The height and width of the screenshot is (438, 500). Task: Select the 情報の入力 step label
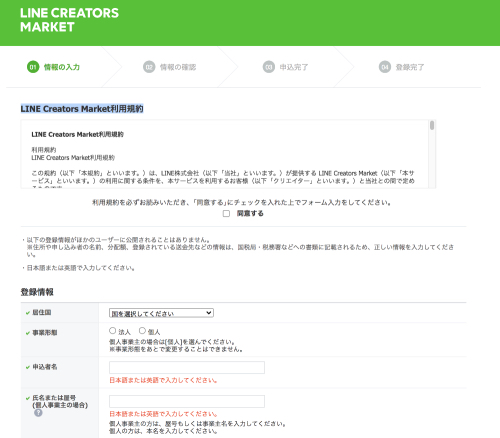[62, 67]
